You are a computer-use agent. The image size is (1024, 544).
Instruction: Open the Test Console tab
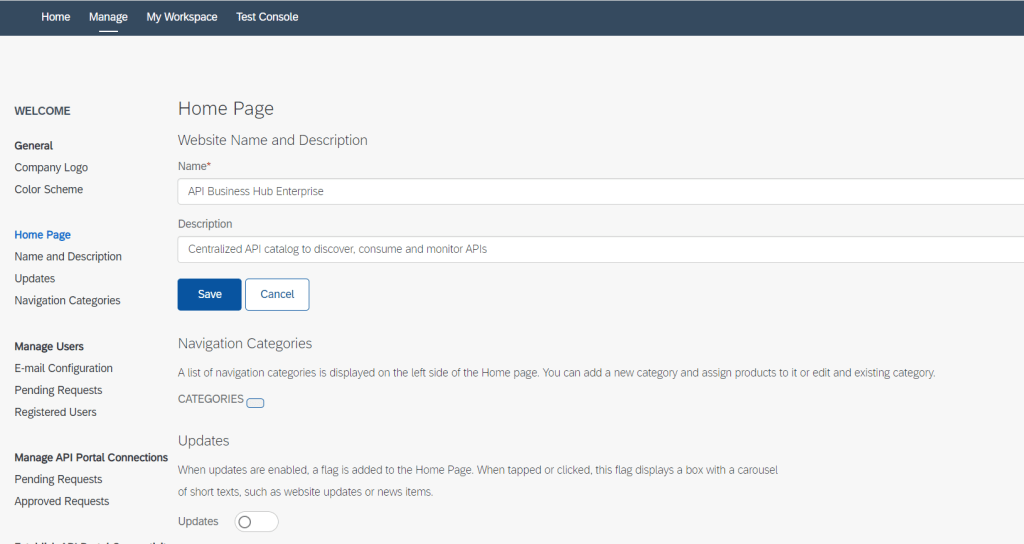(267, 17)
